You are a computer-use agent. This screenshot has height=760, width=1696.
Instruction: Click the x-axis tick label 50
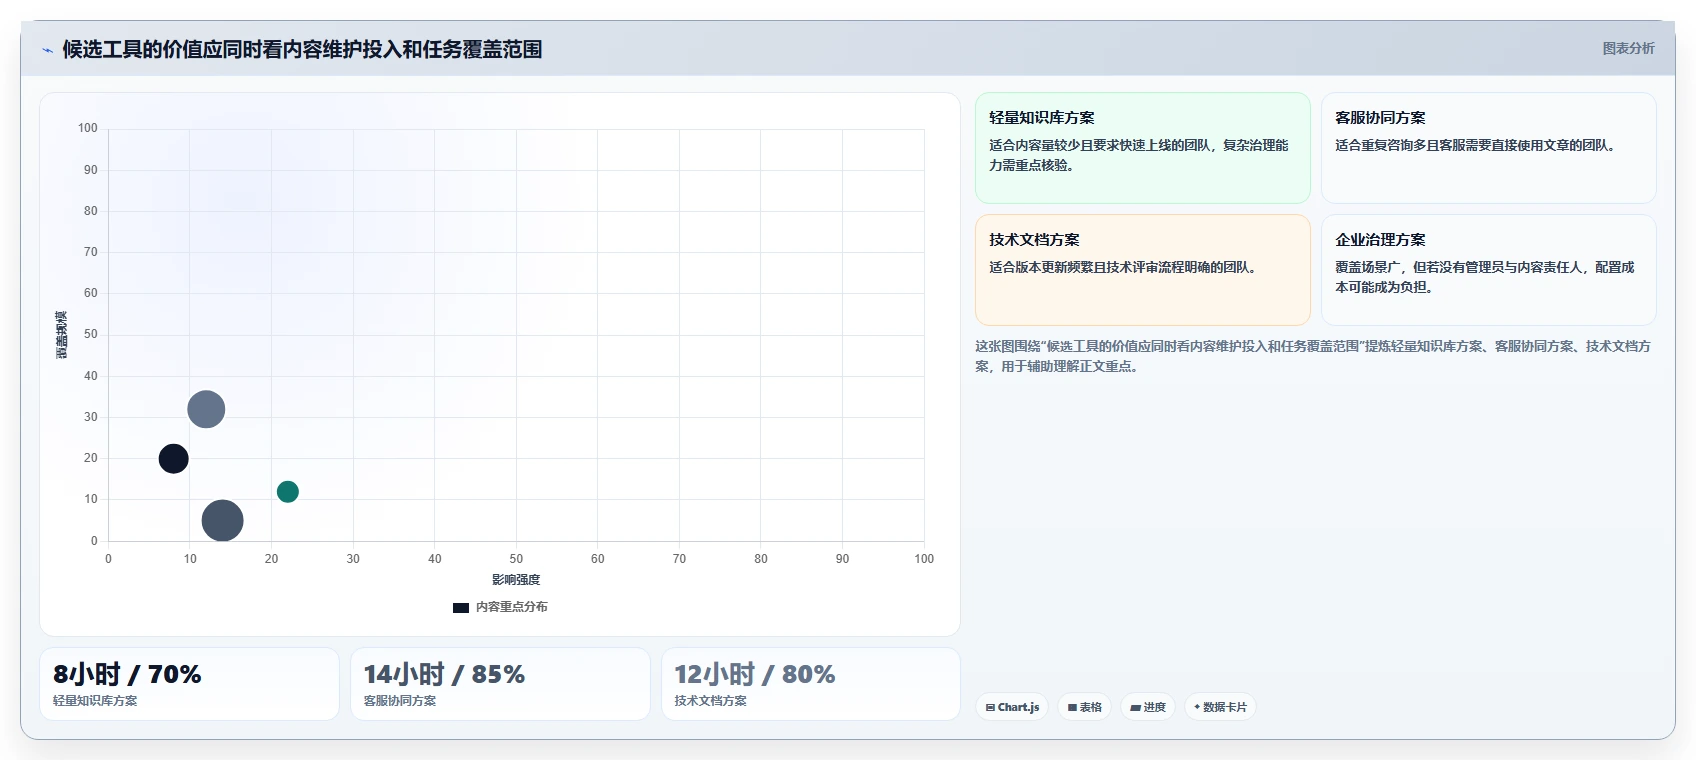pos(516,559)
